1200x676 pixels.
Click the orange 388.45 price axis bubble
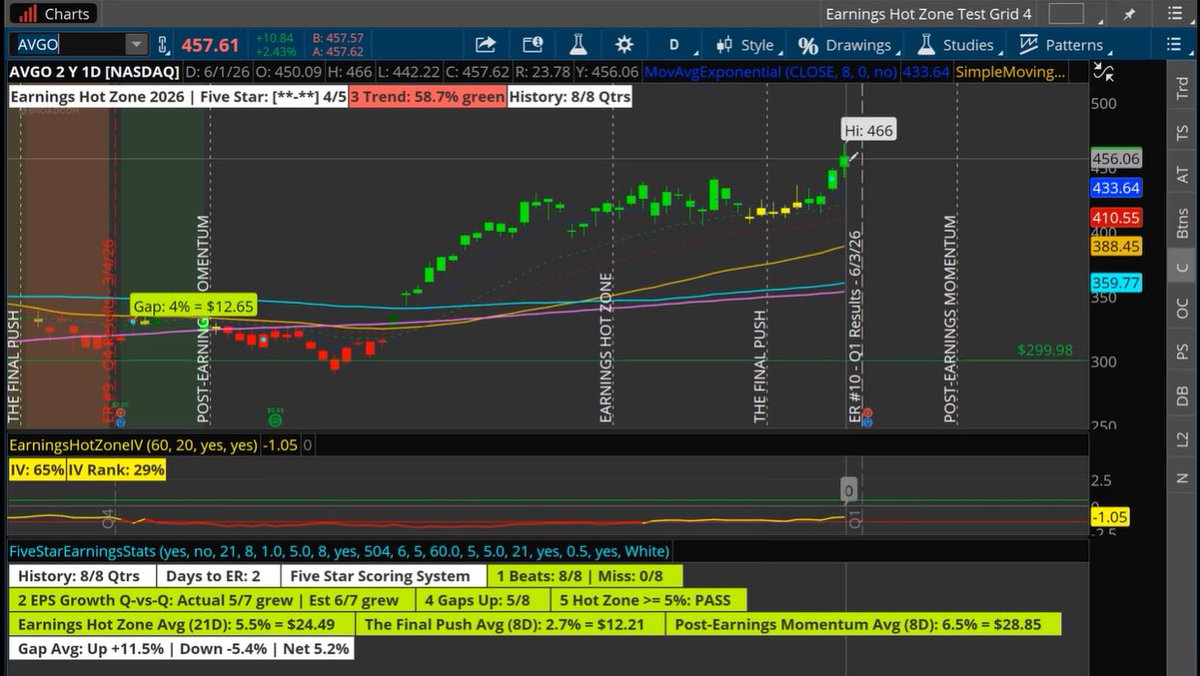tap(1117, 246)
